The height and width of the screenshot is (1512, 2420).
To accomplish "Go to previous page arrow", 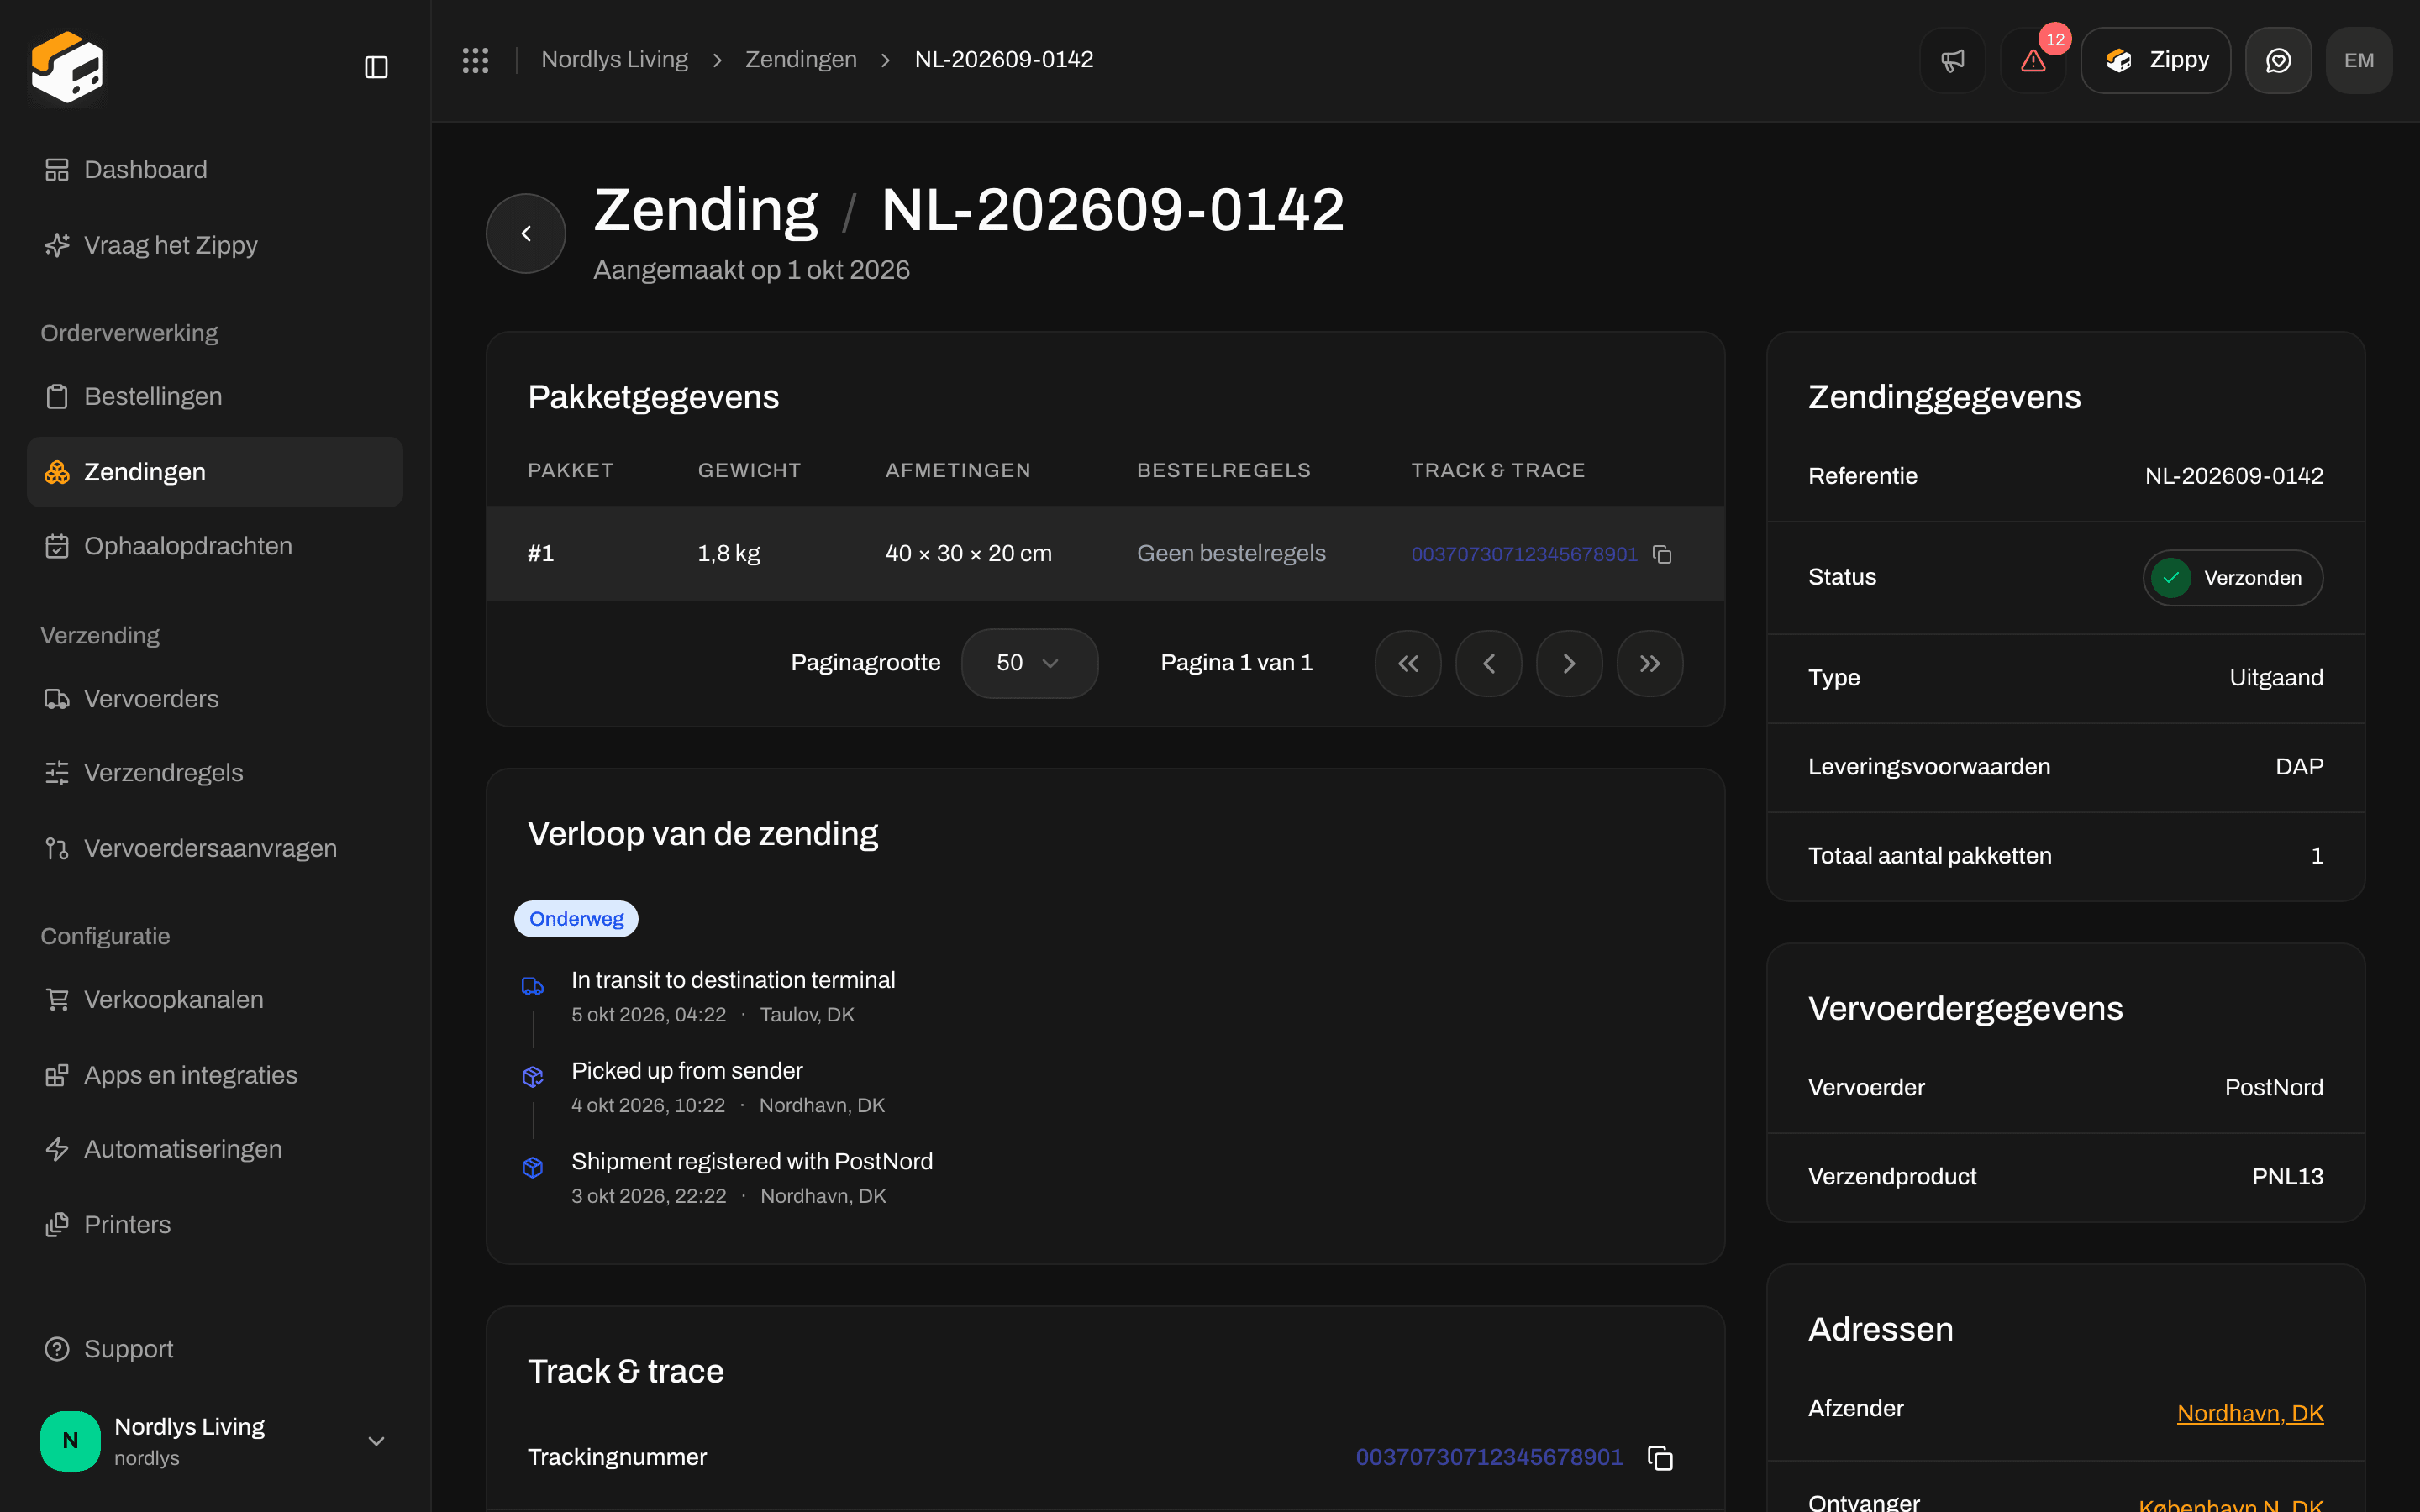I will 1488,663.
